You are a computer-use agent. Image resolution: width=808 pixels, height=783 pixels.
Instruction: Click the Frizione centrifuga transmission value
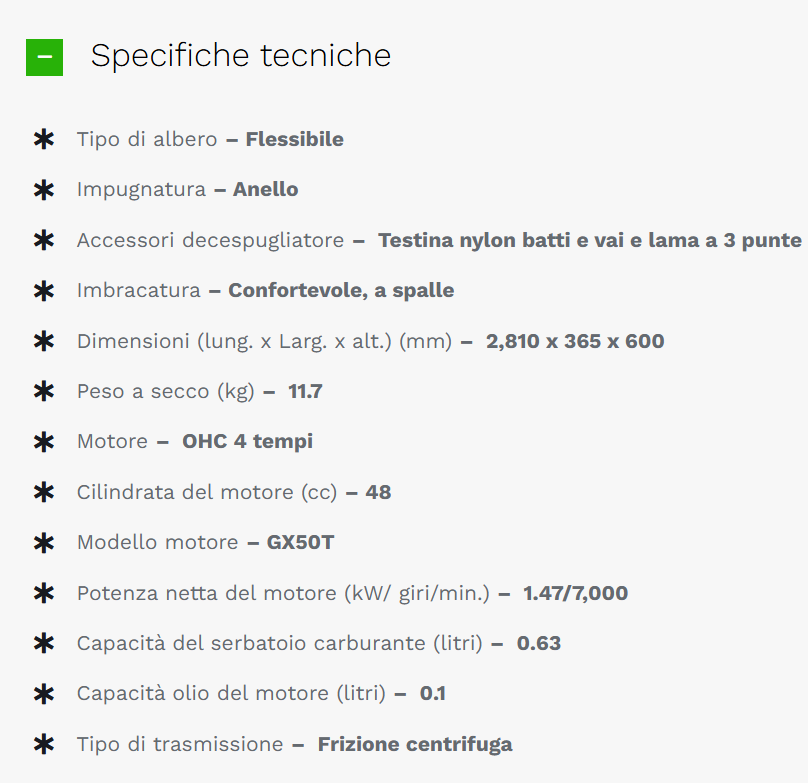[x=415, y=744]
